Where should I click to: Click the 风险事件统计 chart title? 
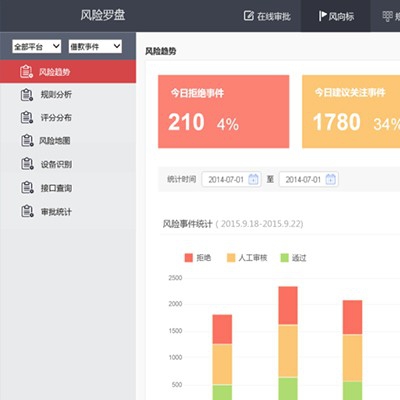click(x=187, y=224)
